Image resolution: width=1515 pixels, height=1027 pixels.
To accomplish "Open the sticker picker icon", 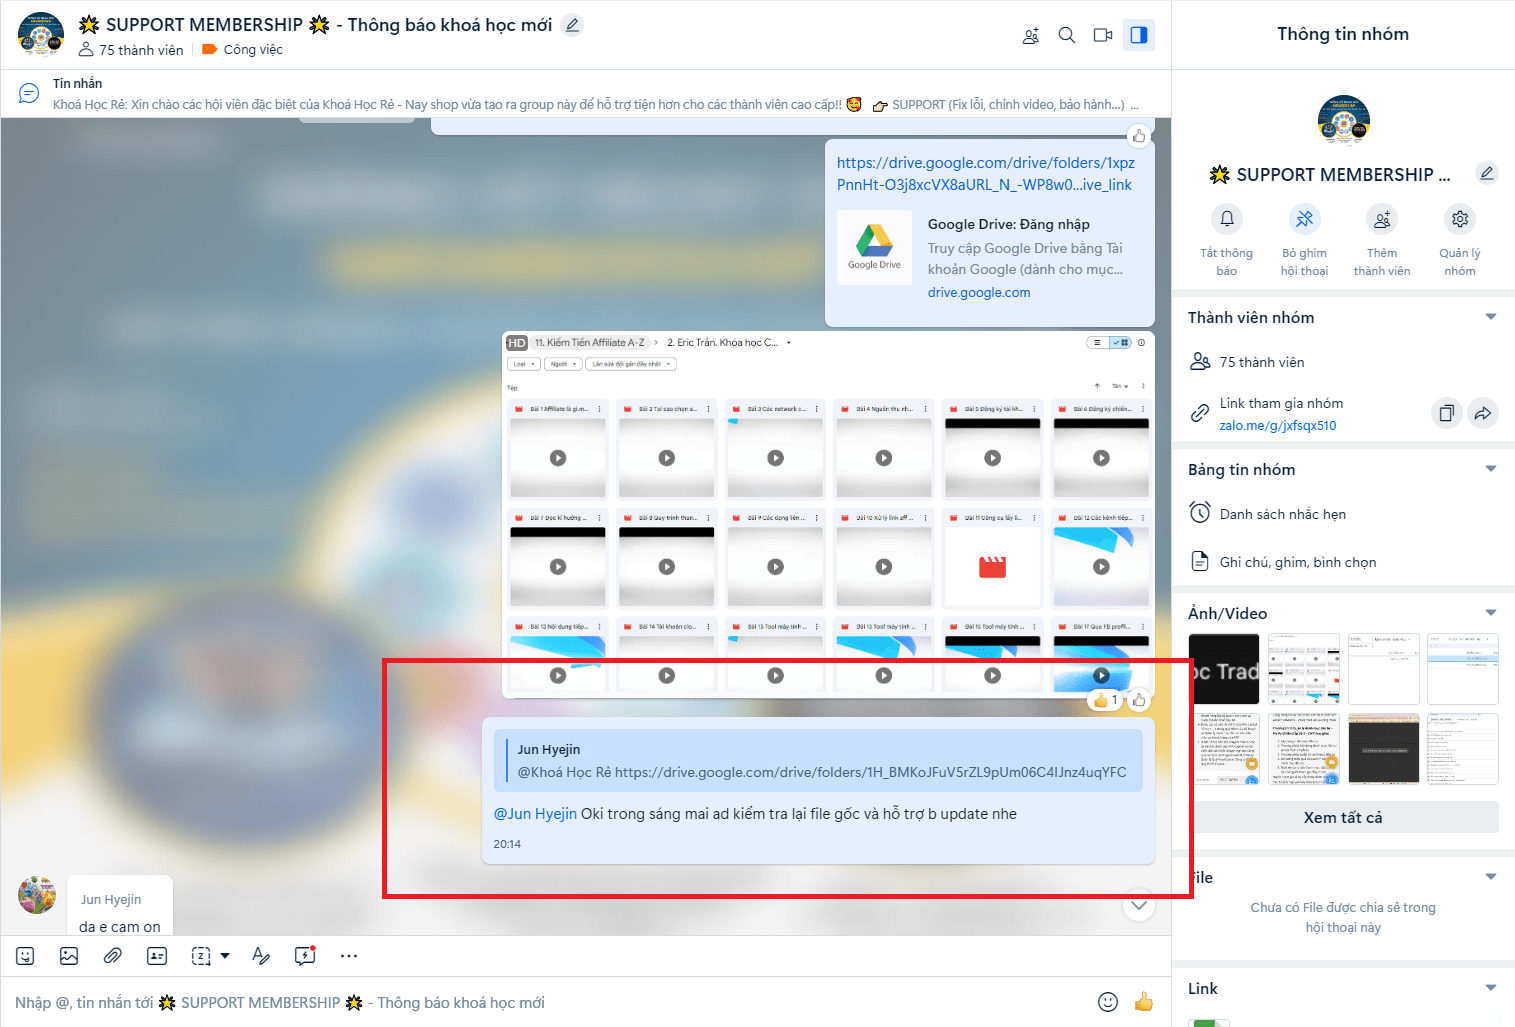I will pyautogui.click(x=26, y=956).
